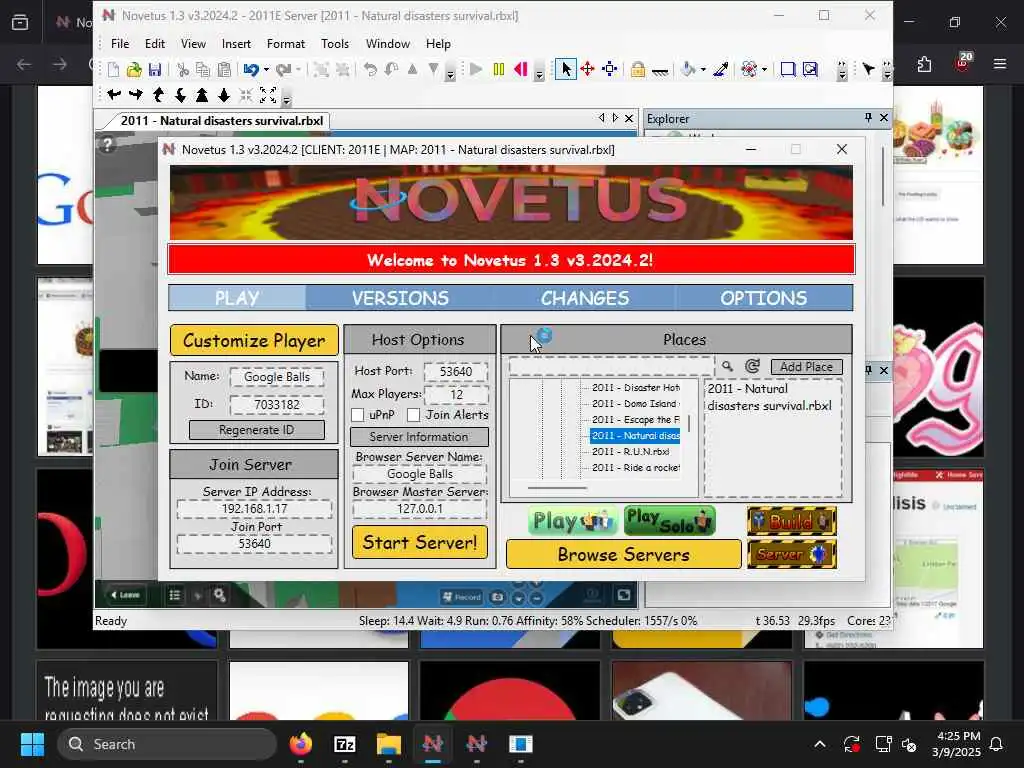This screenshot has width=1024, height=768.
Task: Expand the playback toolbar overflow chevron
Action: (539, 74)
